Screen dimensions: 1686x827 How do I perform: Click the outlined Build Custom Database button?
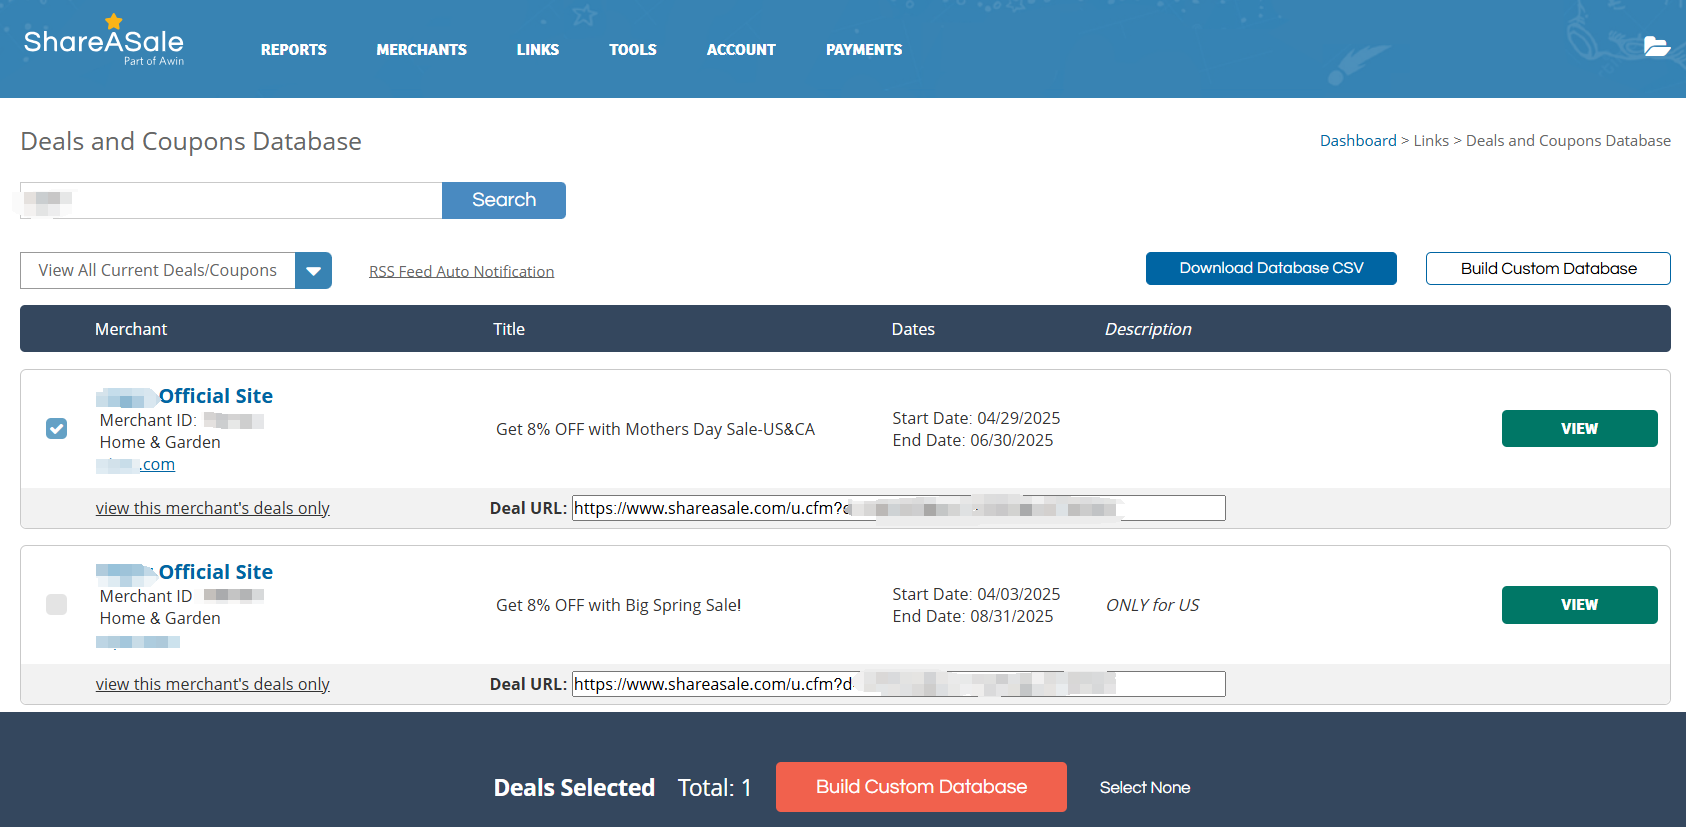(1548, 268)
